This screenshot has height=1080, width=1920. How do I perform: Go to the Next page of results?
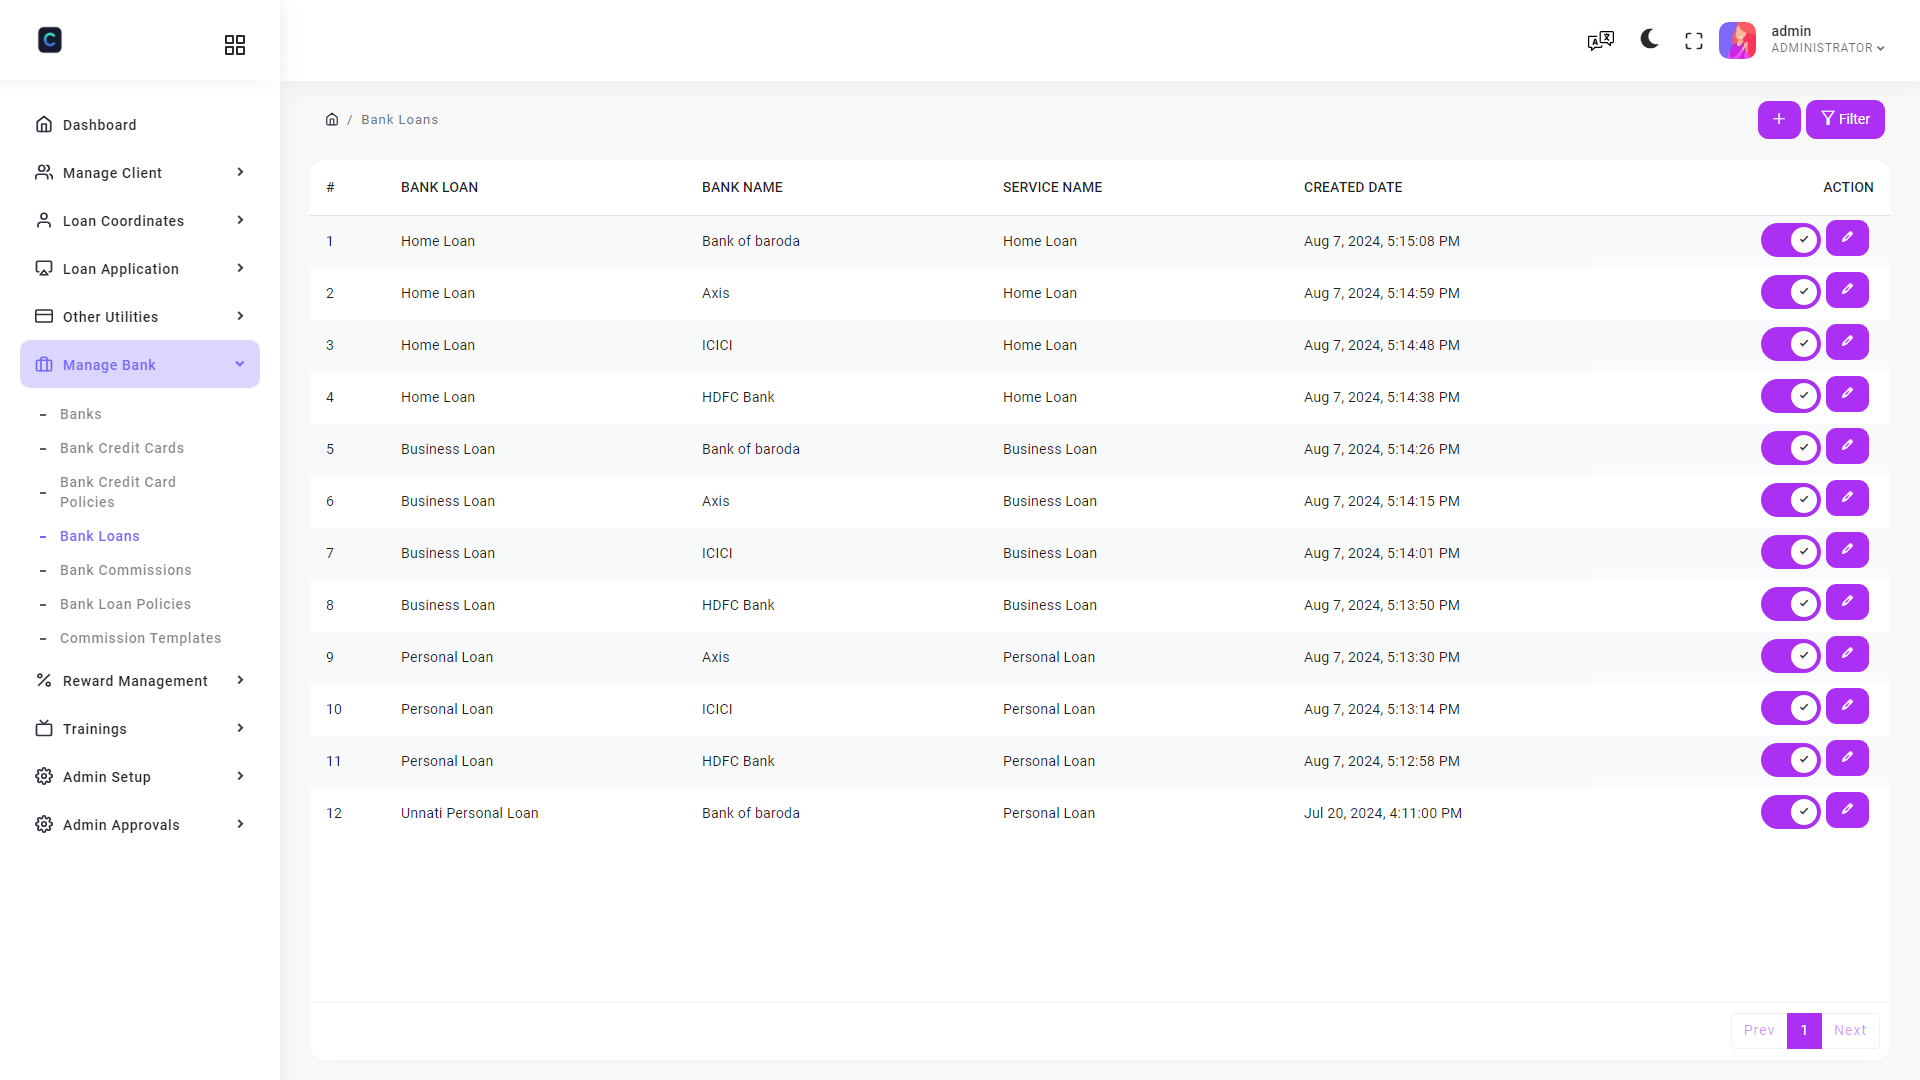point(1851,1030)
